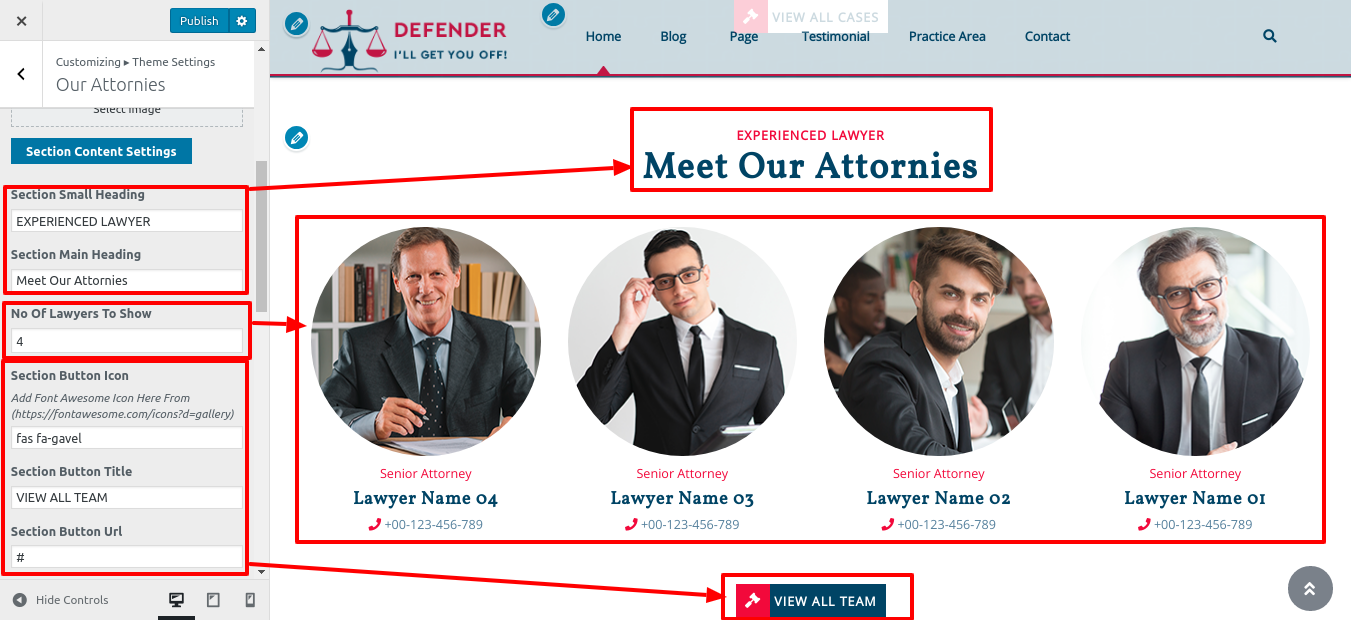This screenshot has width=1351, height=620.
Task: Close the customizer with the X icon
Action: coord(22,21)
